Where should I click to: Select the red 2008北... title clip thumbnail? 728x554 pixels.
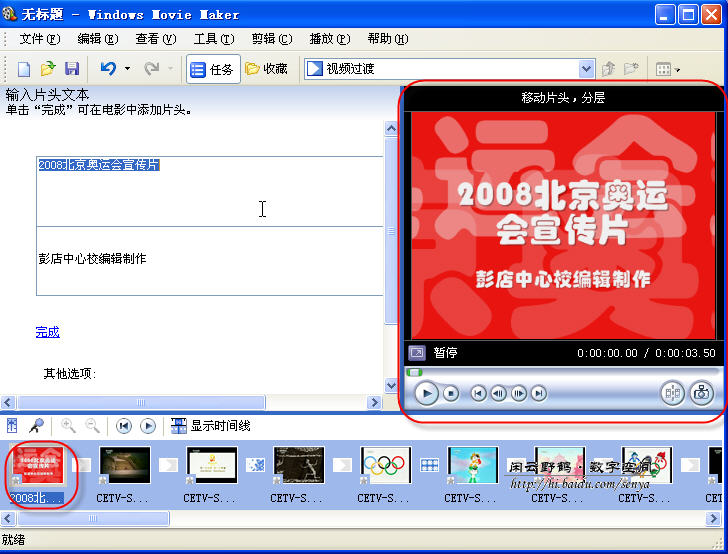(37, 465)
